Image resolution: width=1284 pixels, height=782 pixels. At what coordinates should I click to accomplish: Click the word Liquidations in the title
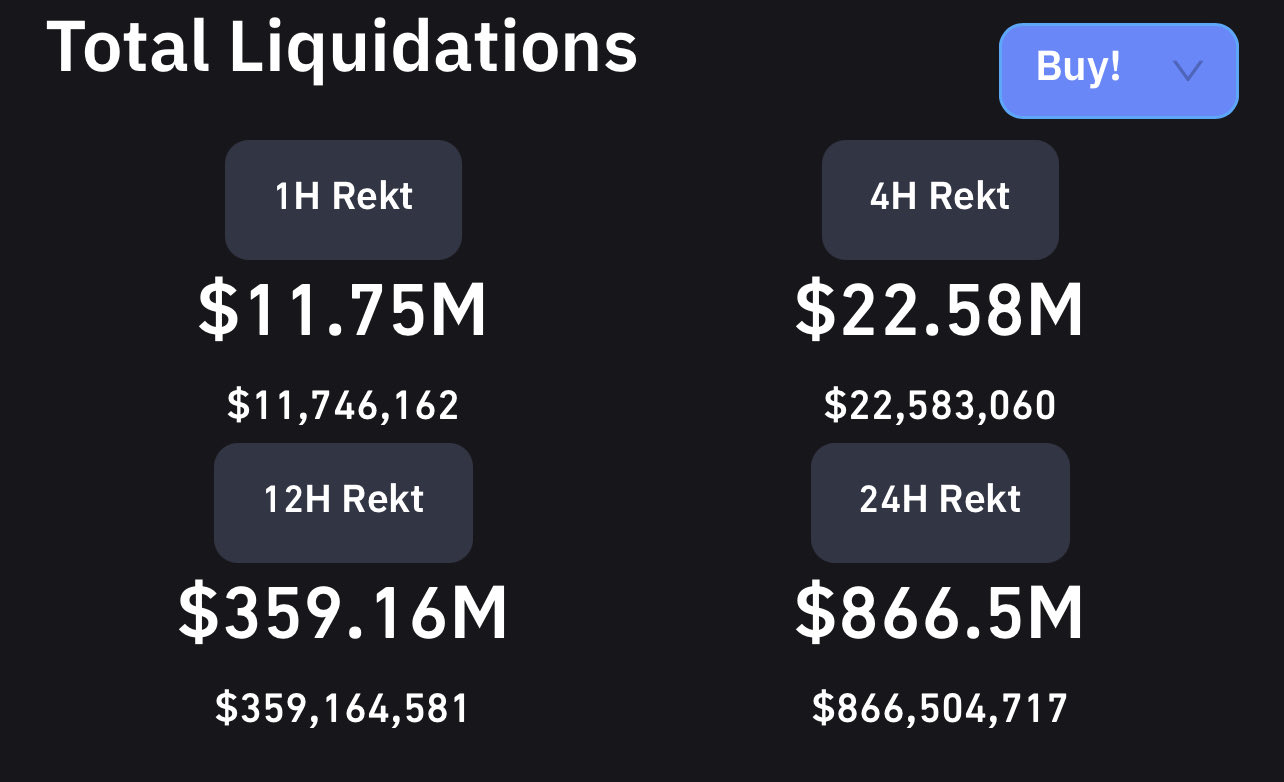click(x=433, y=46)
